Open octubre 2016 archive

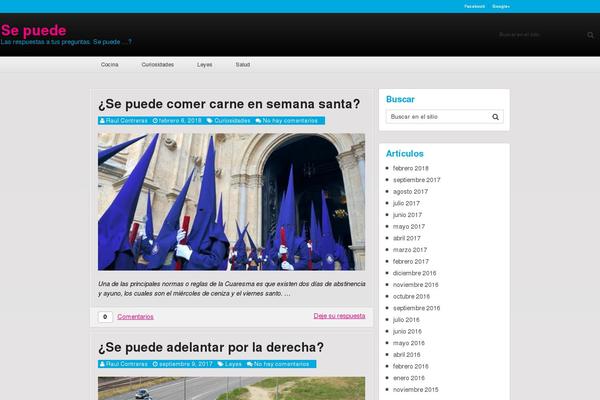coord(411,296)
